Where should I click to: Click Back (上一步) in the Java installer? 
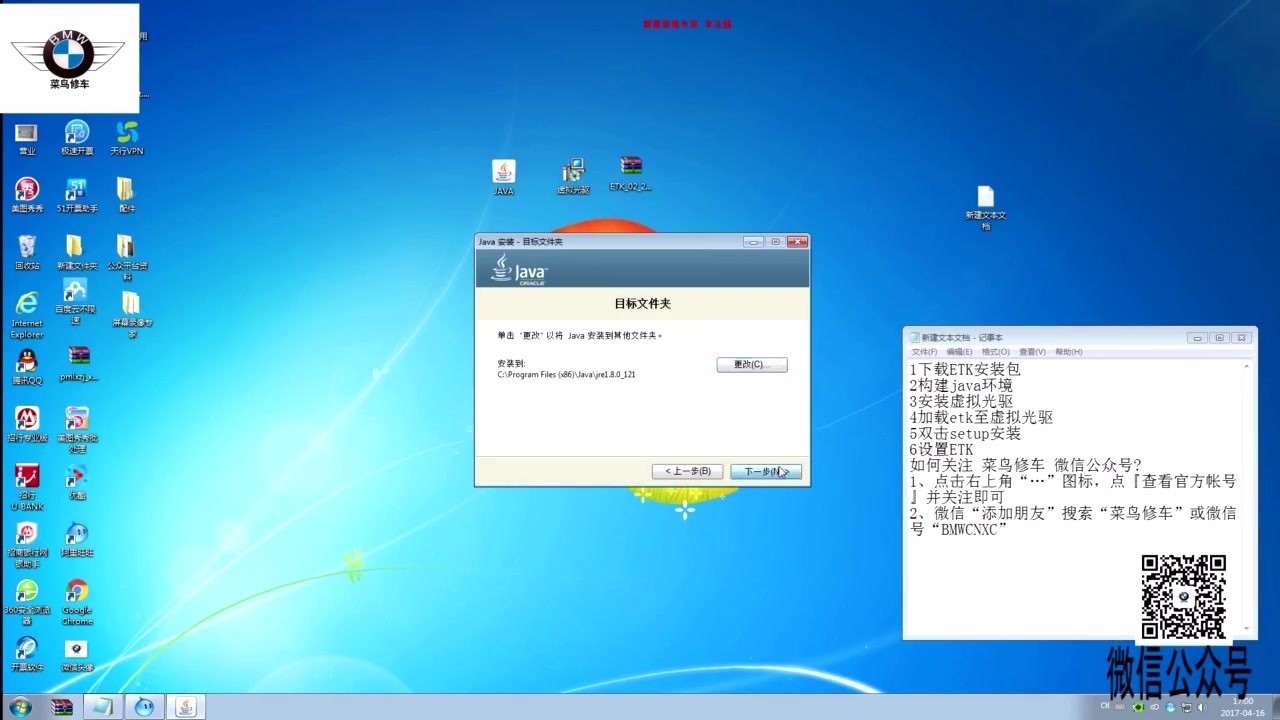click(687, 471)
